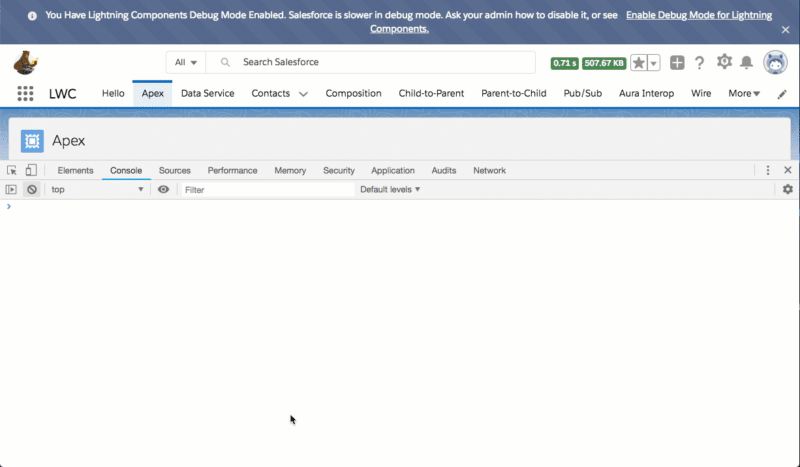Viewport: 800px width, 467px height.
Task: Click the DevTools inspect element icon
Action: [12, 171]
